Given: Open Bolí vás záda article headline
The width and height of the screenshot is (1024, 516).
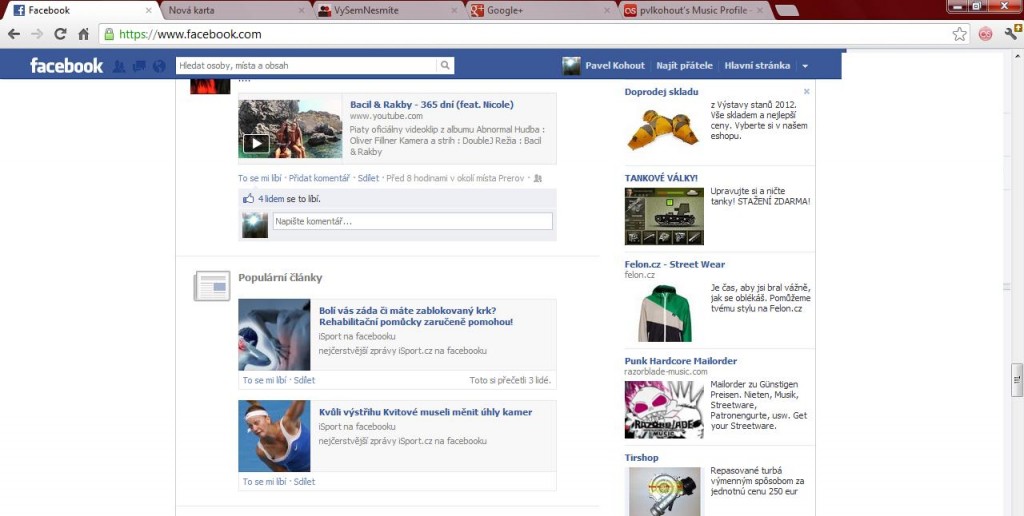Looking at the screenshot, I should click(x=416, y=316).
